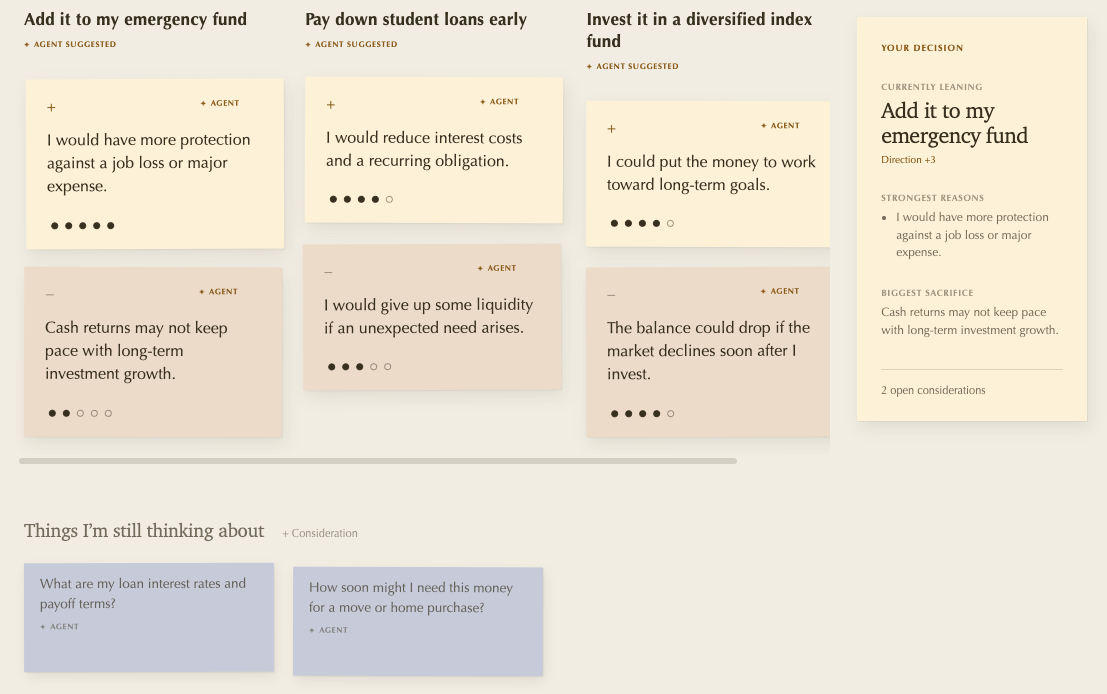This screenshot has width=1107, height=694.
Task: Click the horizontal scrollbar under option columns
Action: 378,461
